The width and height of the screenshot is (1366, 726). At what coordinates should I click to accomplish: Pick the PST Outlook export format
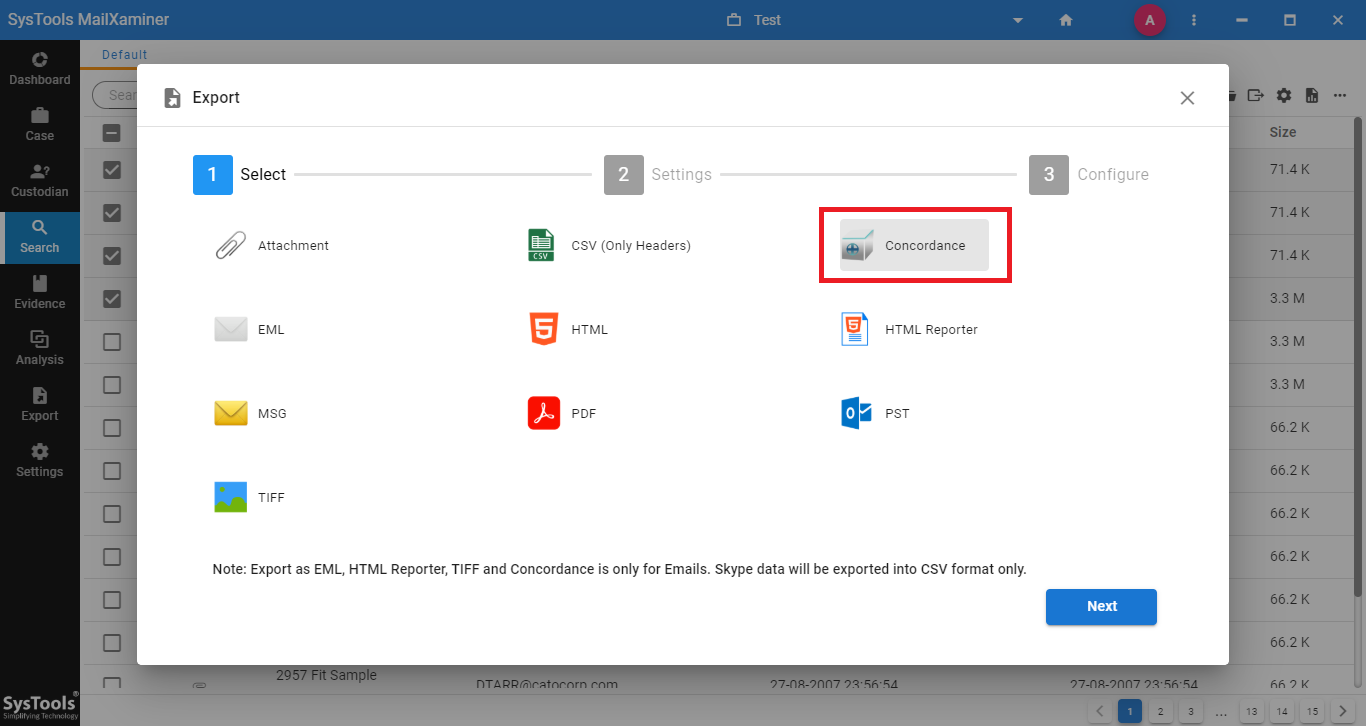875,413
